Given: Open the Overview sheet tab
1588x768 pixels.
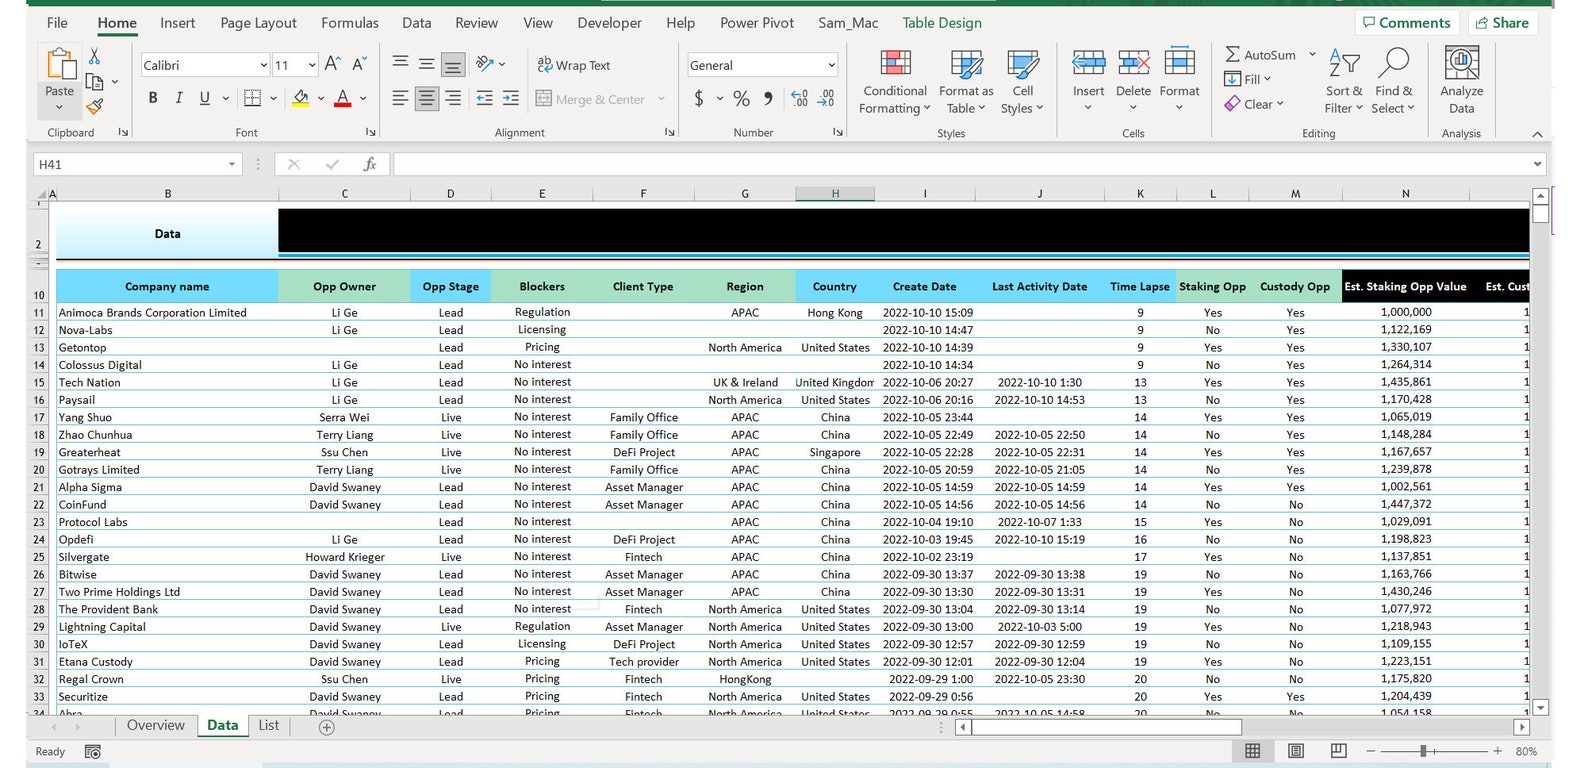Looking at the screenshot, I should click(155, 726).
